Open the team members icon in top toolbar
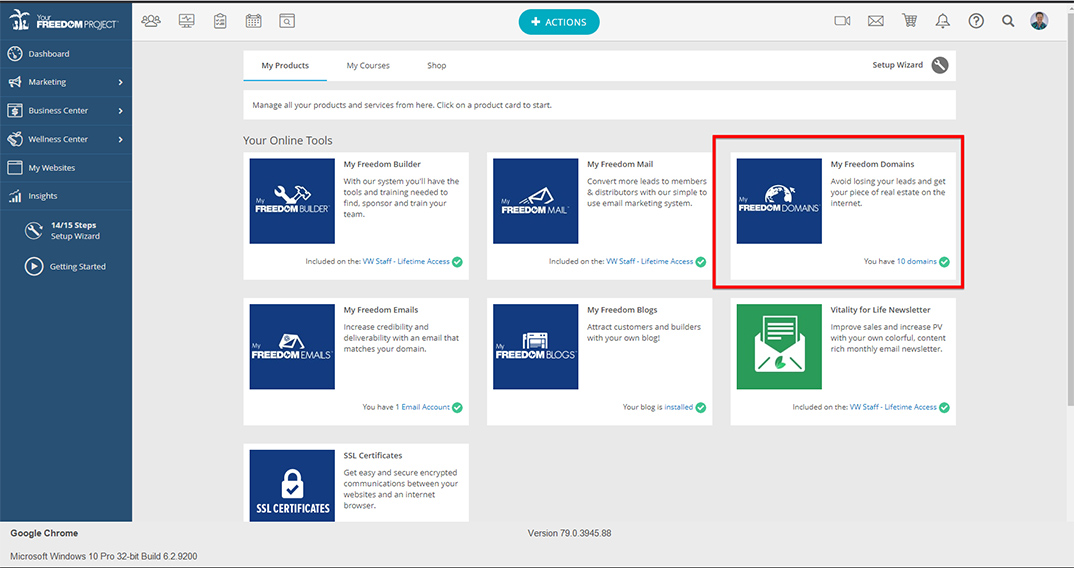 [x=151, y=21]
